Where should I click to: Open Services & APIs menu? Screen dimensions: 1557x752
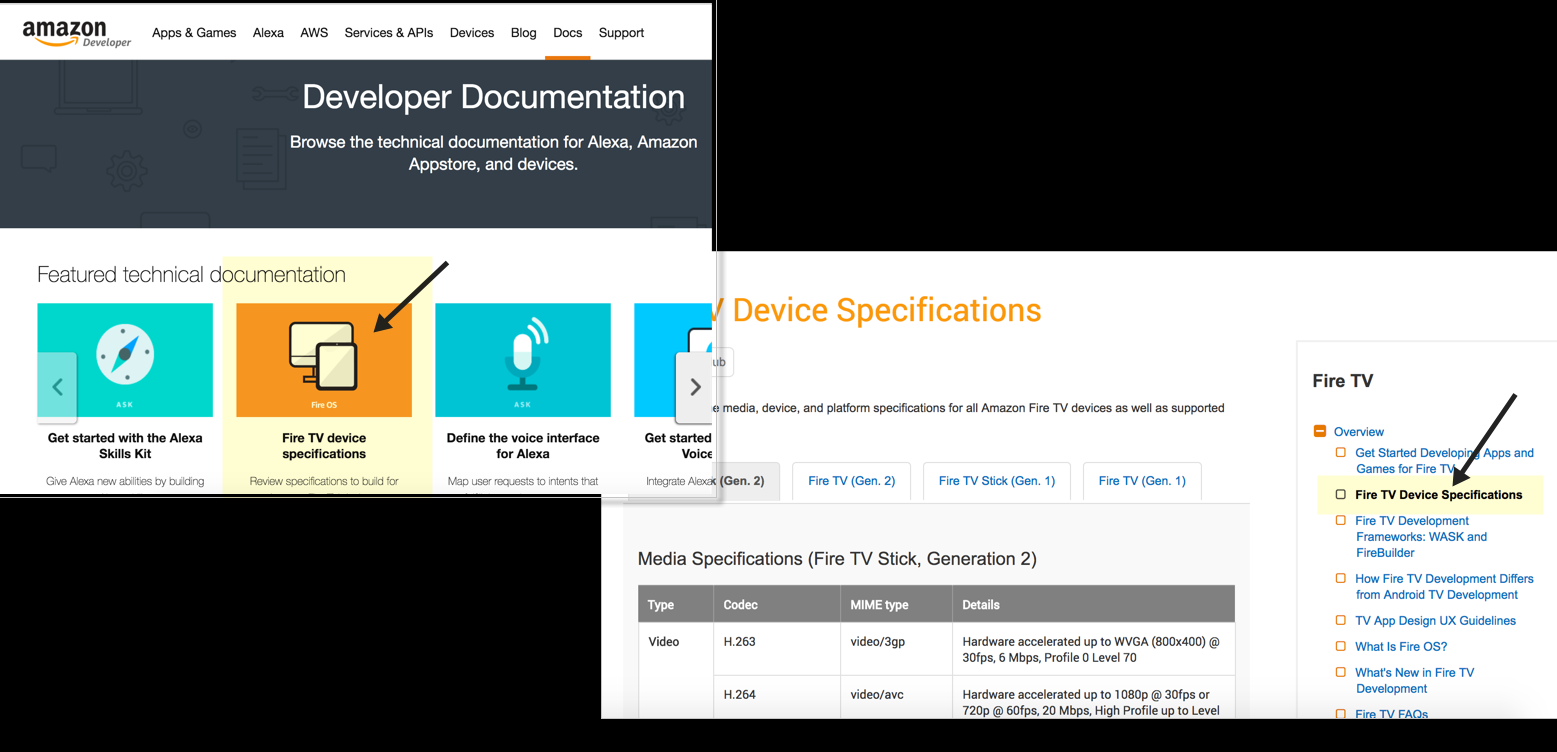tap(389, 33)
